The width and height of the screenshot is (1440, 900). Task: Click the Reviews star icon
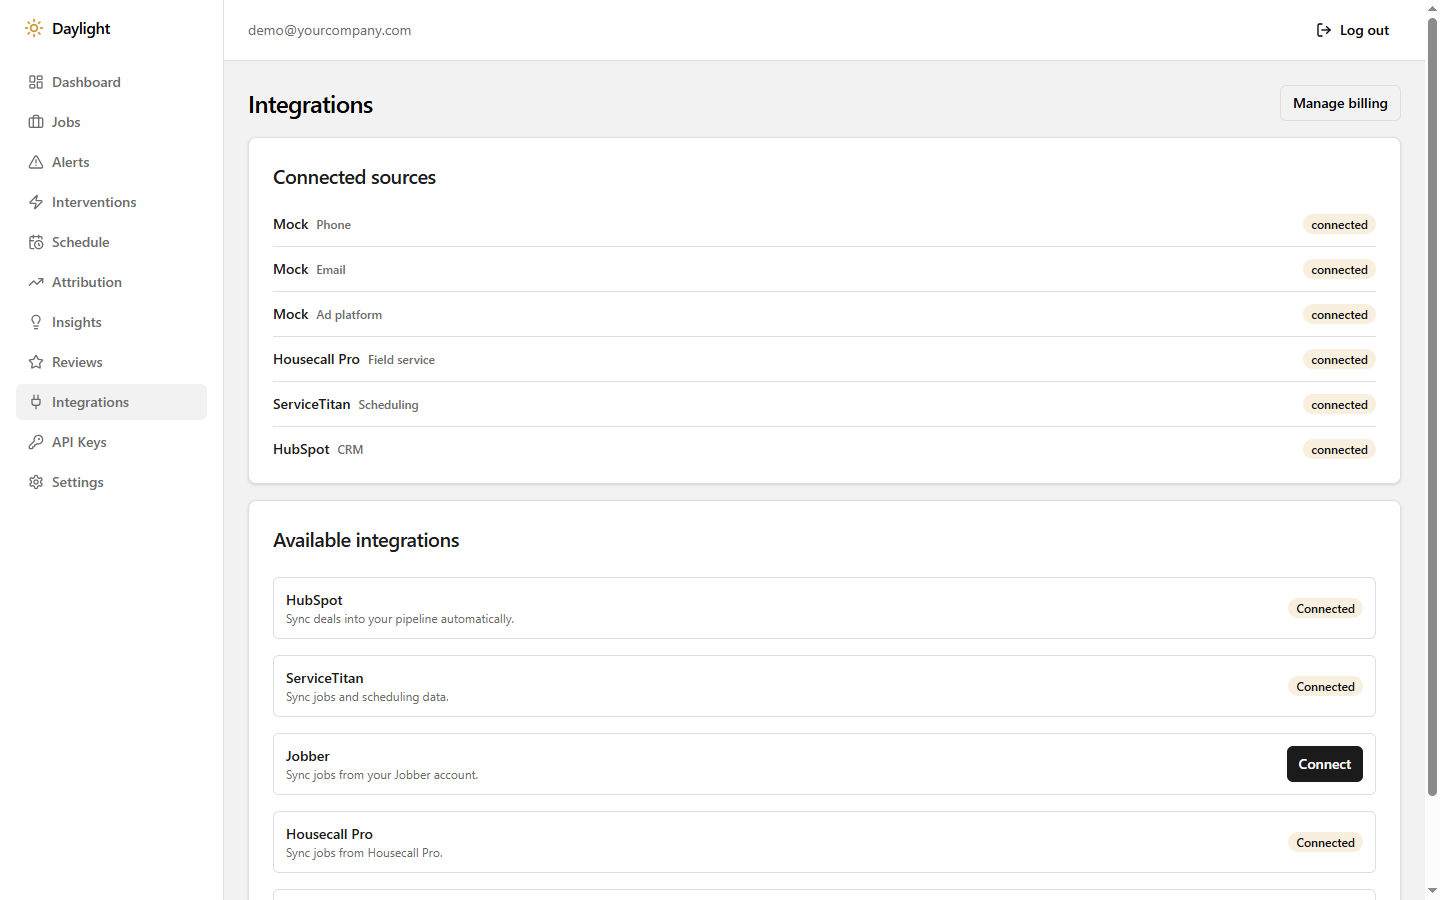36,362
